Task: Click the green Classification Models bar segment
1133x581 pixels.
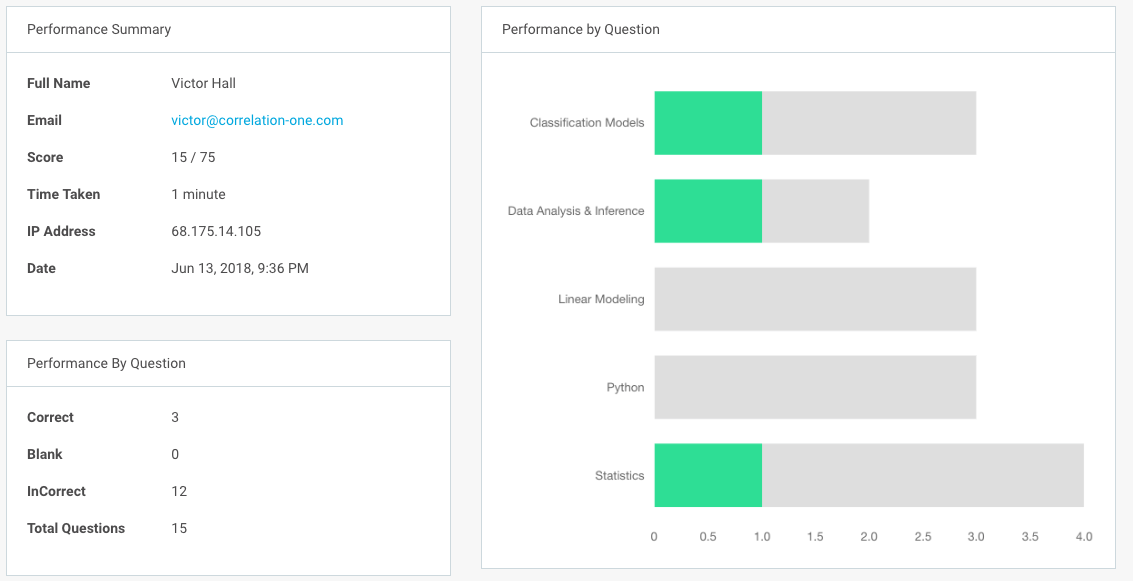Action: click(708, 123)
